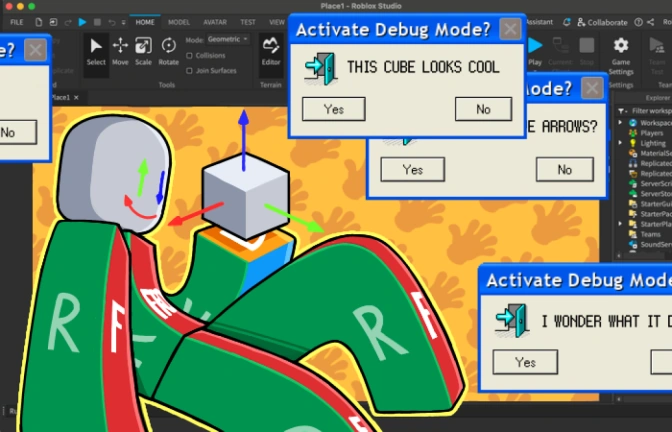Expand the StarterPla node in Explorer
Image resolution: width=672 pixels, height=432 pixels.
pyautogui.click(x=620, y=224)
